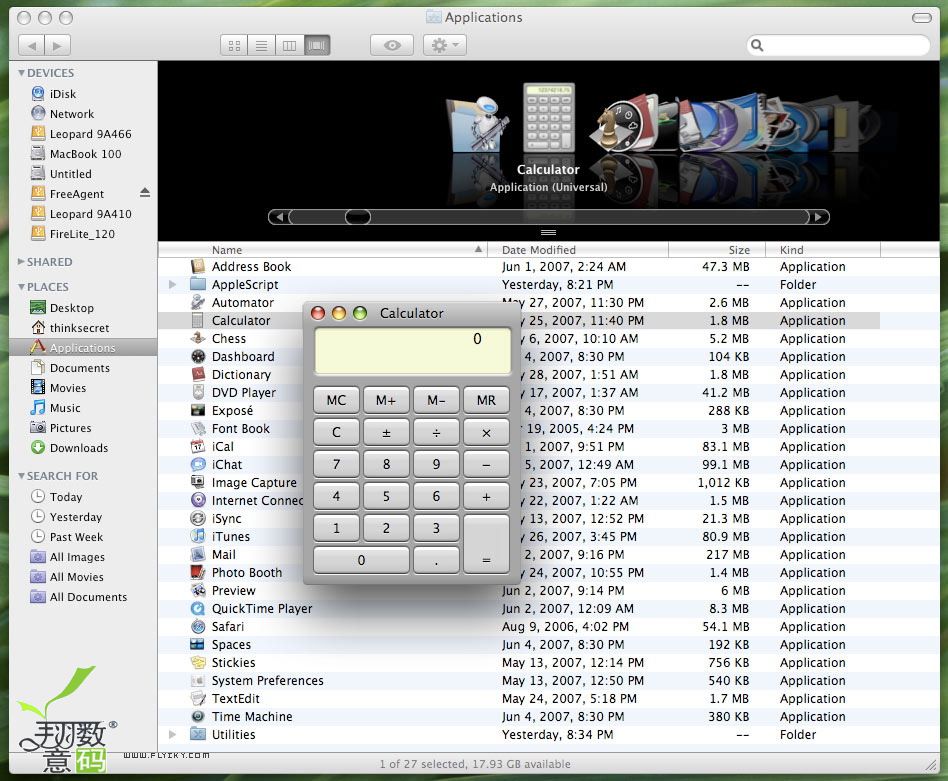Switch Finder to list view
Viewport: 948px width, 781px height.
coord(261,45)
